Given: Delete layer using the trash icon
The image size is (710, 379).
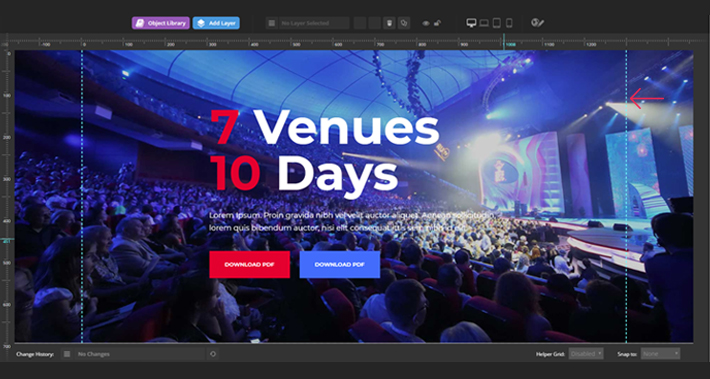Looking at the screenshot, I should [389, 23].
